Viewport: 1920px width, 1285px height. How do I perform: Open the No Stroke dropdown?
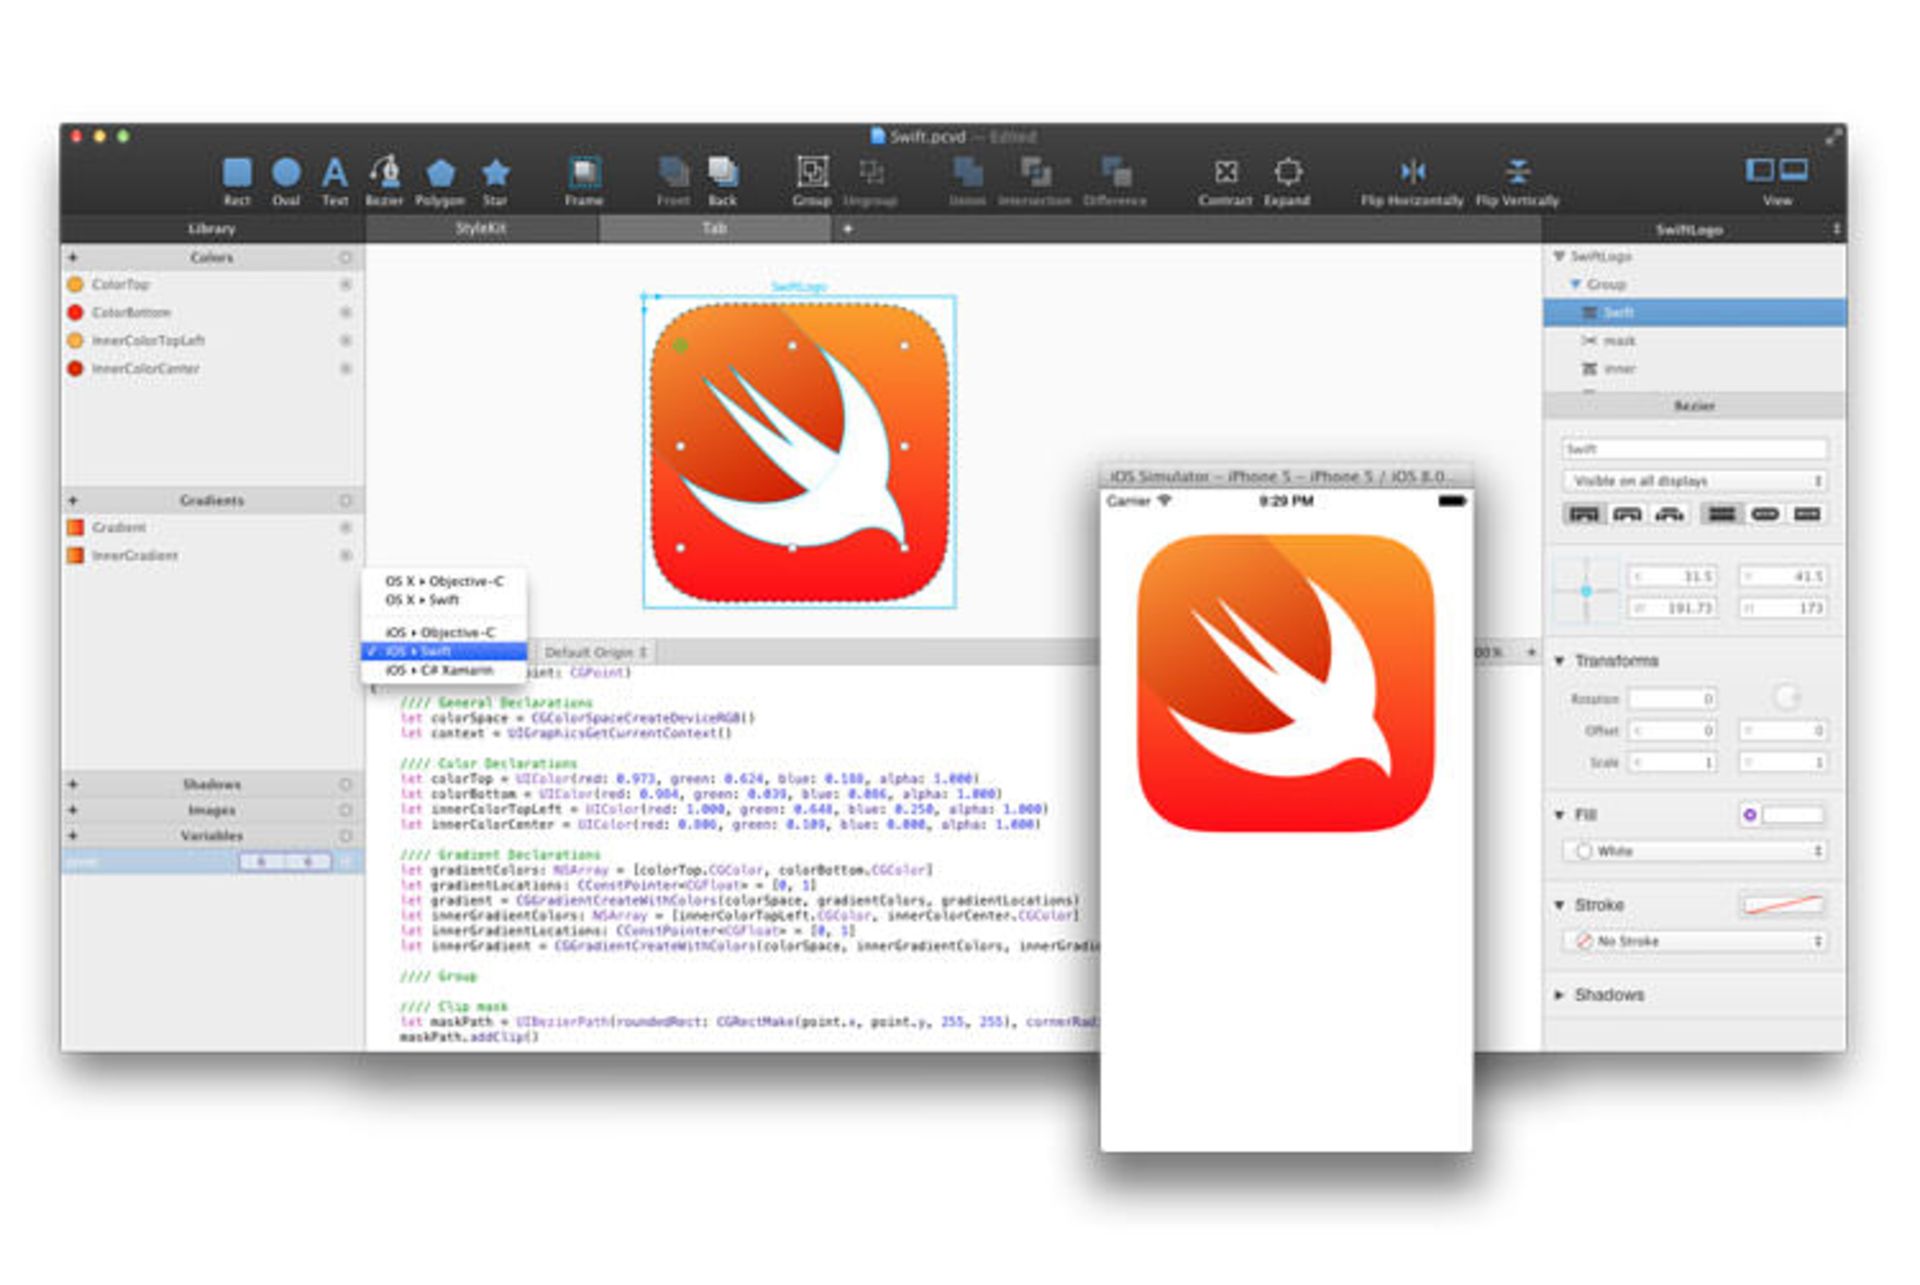point(1692,941)
